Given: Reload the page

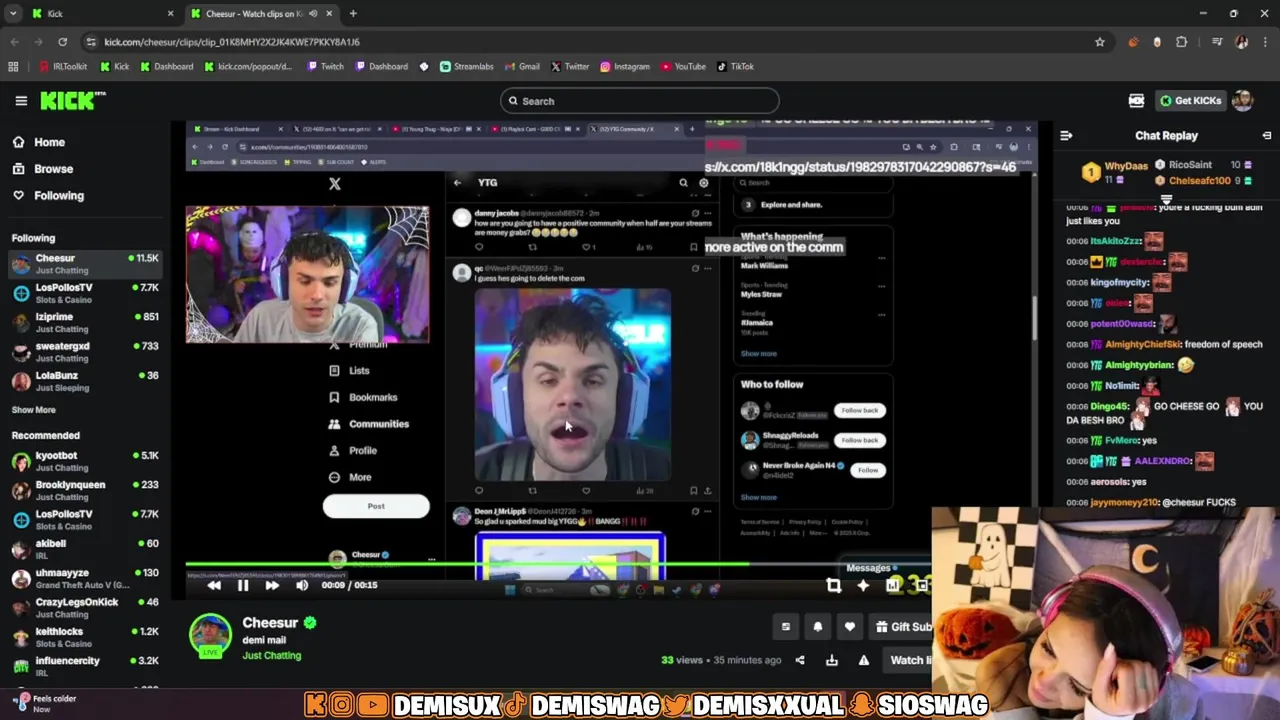Looking at the screenshot, I should click(62, 42).
